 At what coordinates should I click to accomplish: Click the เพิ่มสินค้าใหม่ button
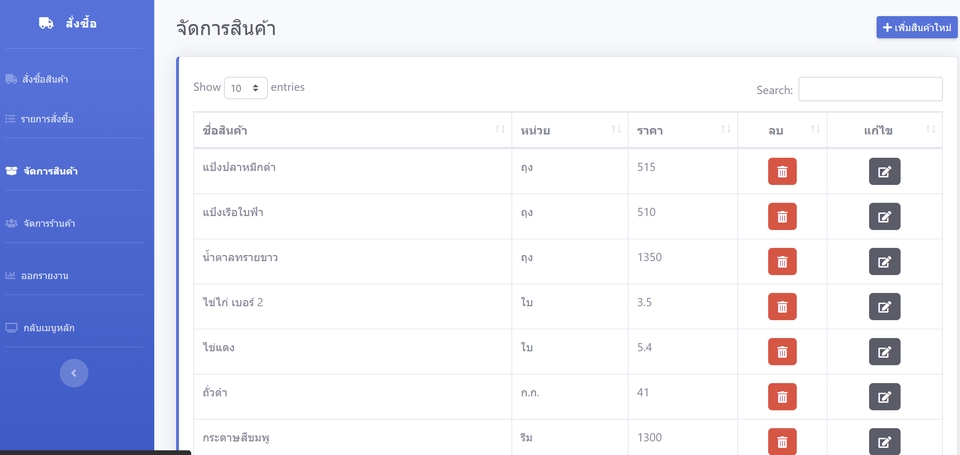(x=916, y=27)
